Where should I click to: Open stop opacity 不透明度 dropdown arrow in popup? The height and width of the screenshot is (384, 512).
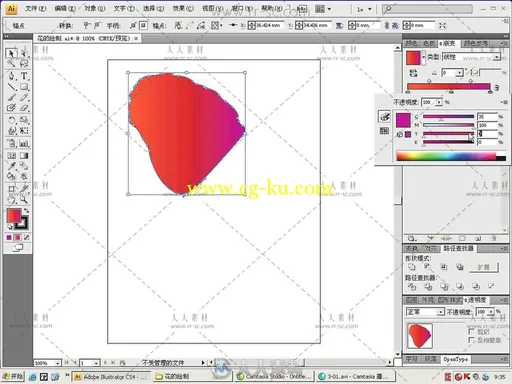tap(439, 102)
